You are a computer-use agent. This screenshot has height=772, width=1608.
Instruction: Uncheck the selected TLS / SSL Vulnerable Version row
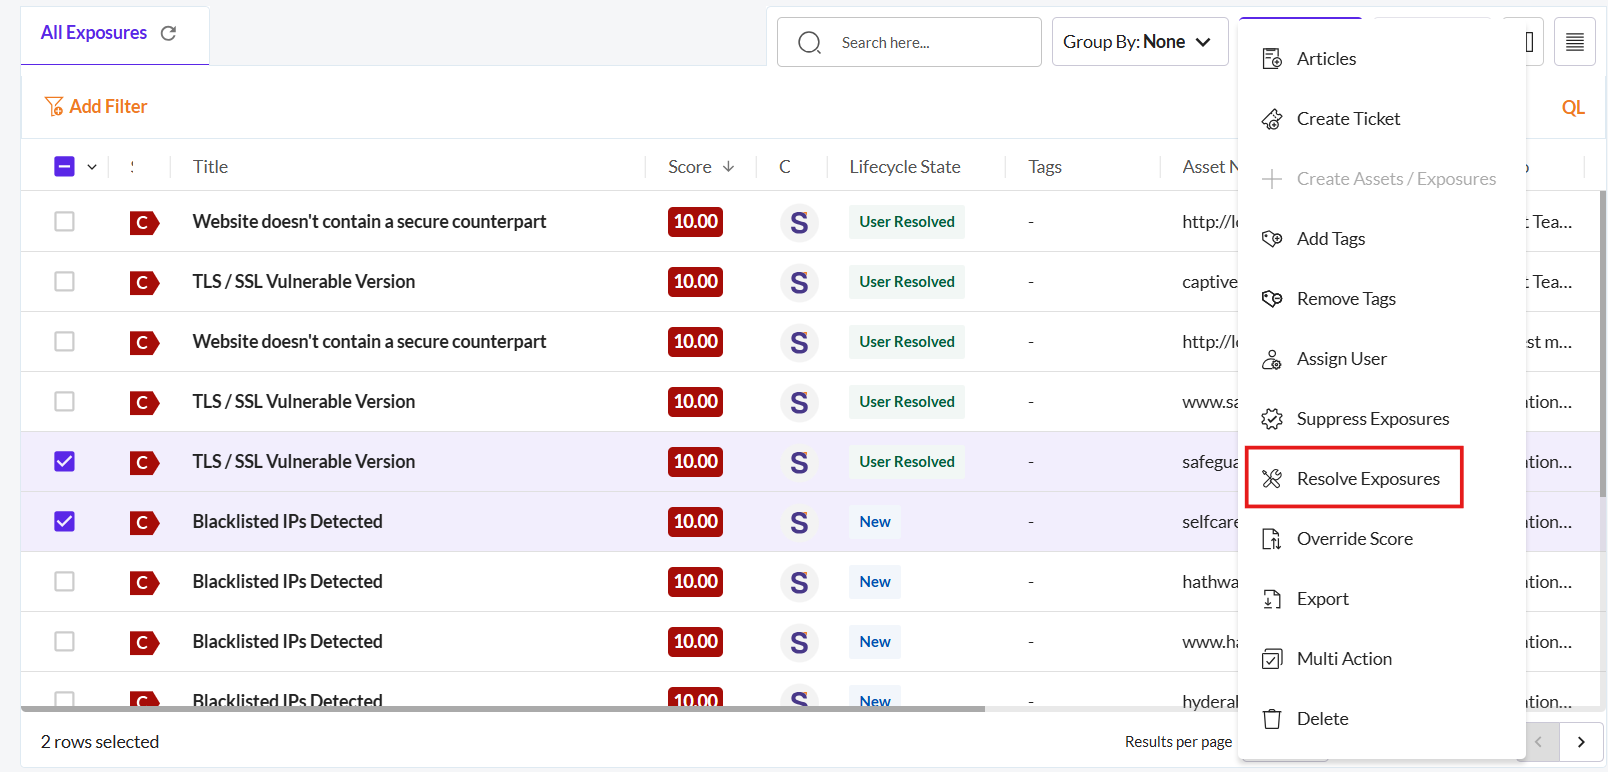point(64,461)
